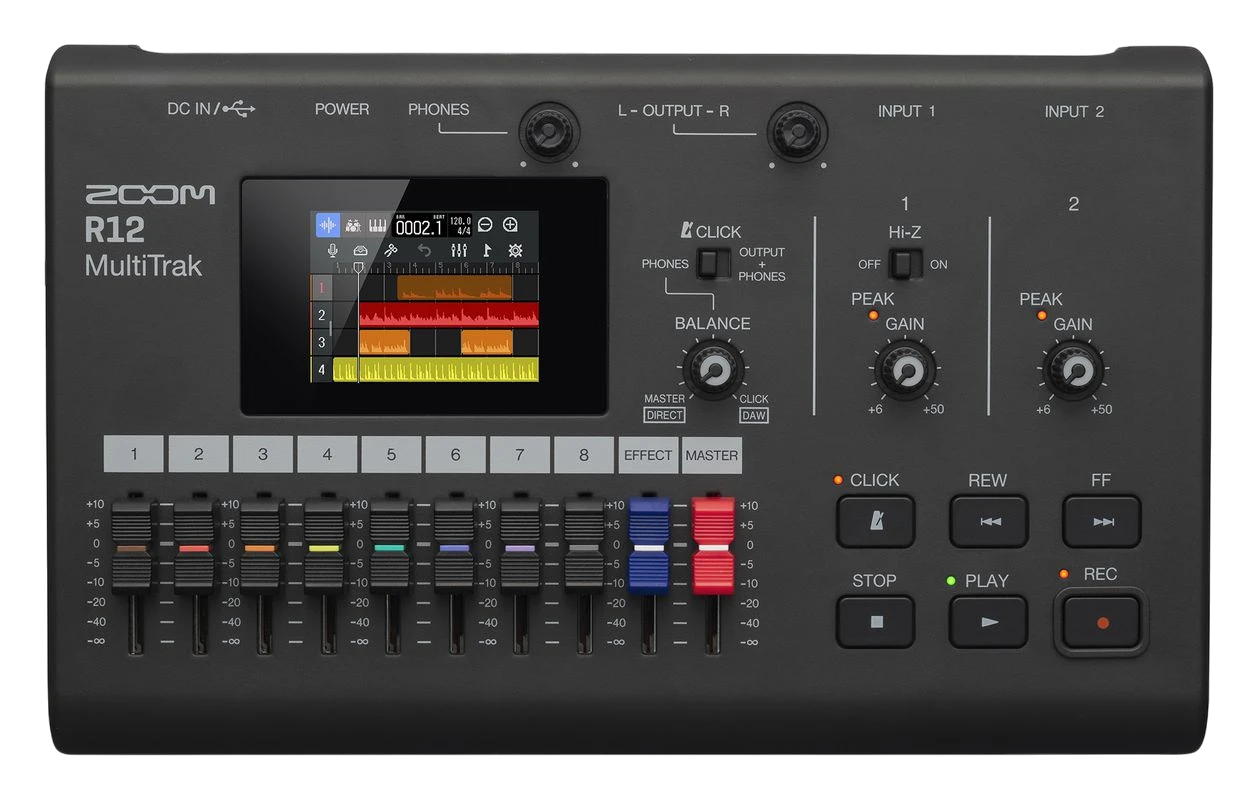Click the red MASTER fader cap

tap(713, 545)
